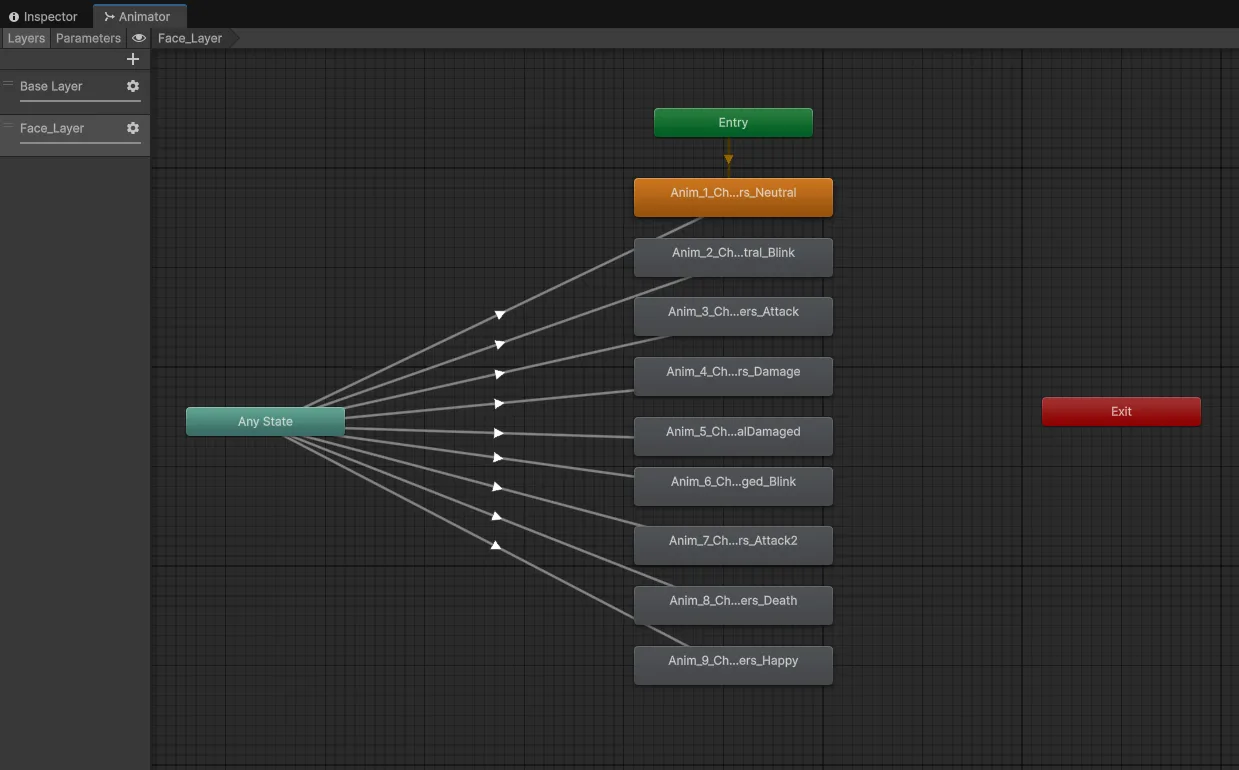
Task: Select the Layers tab
Action: point(26,38)
